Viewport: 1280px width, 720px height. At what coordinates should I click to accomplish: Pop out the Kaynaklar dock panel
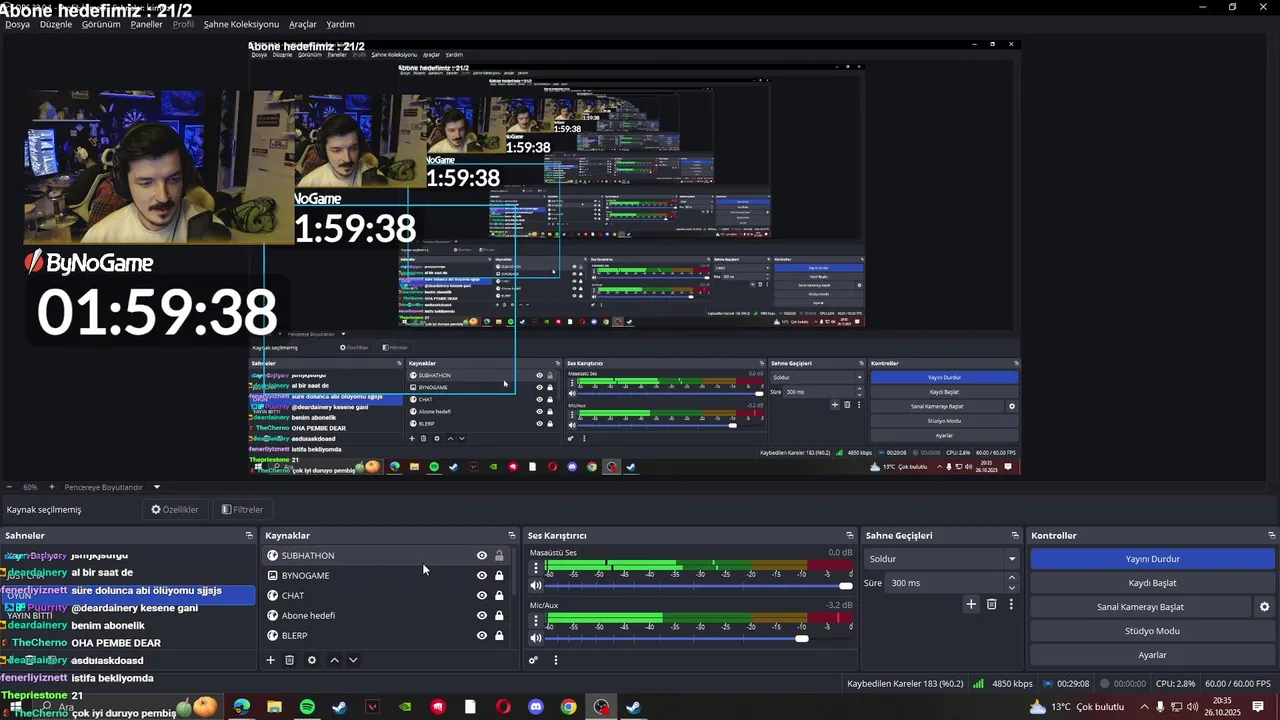pos(512,536)
